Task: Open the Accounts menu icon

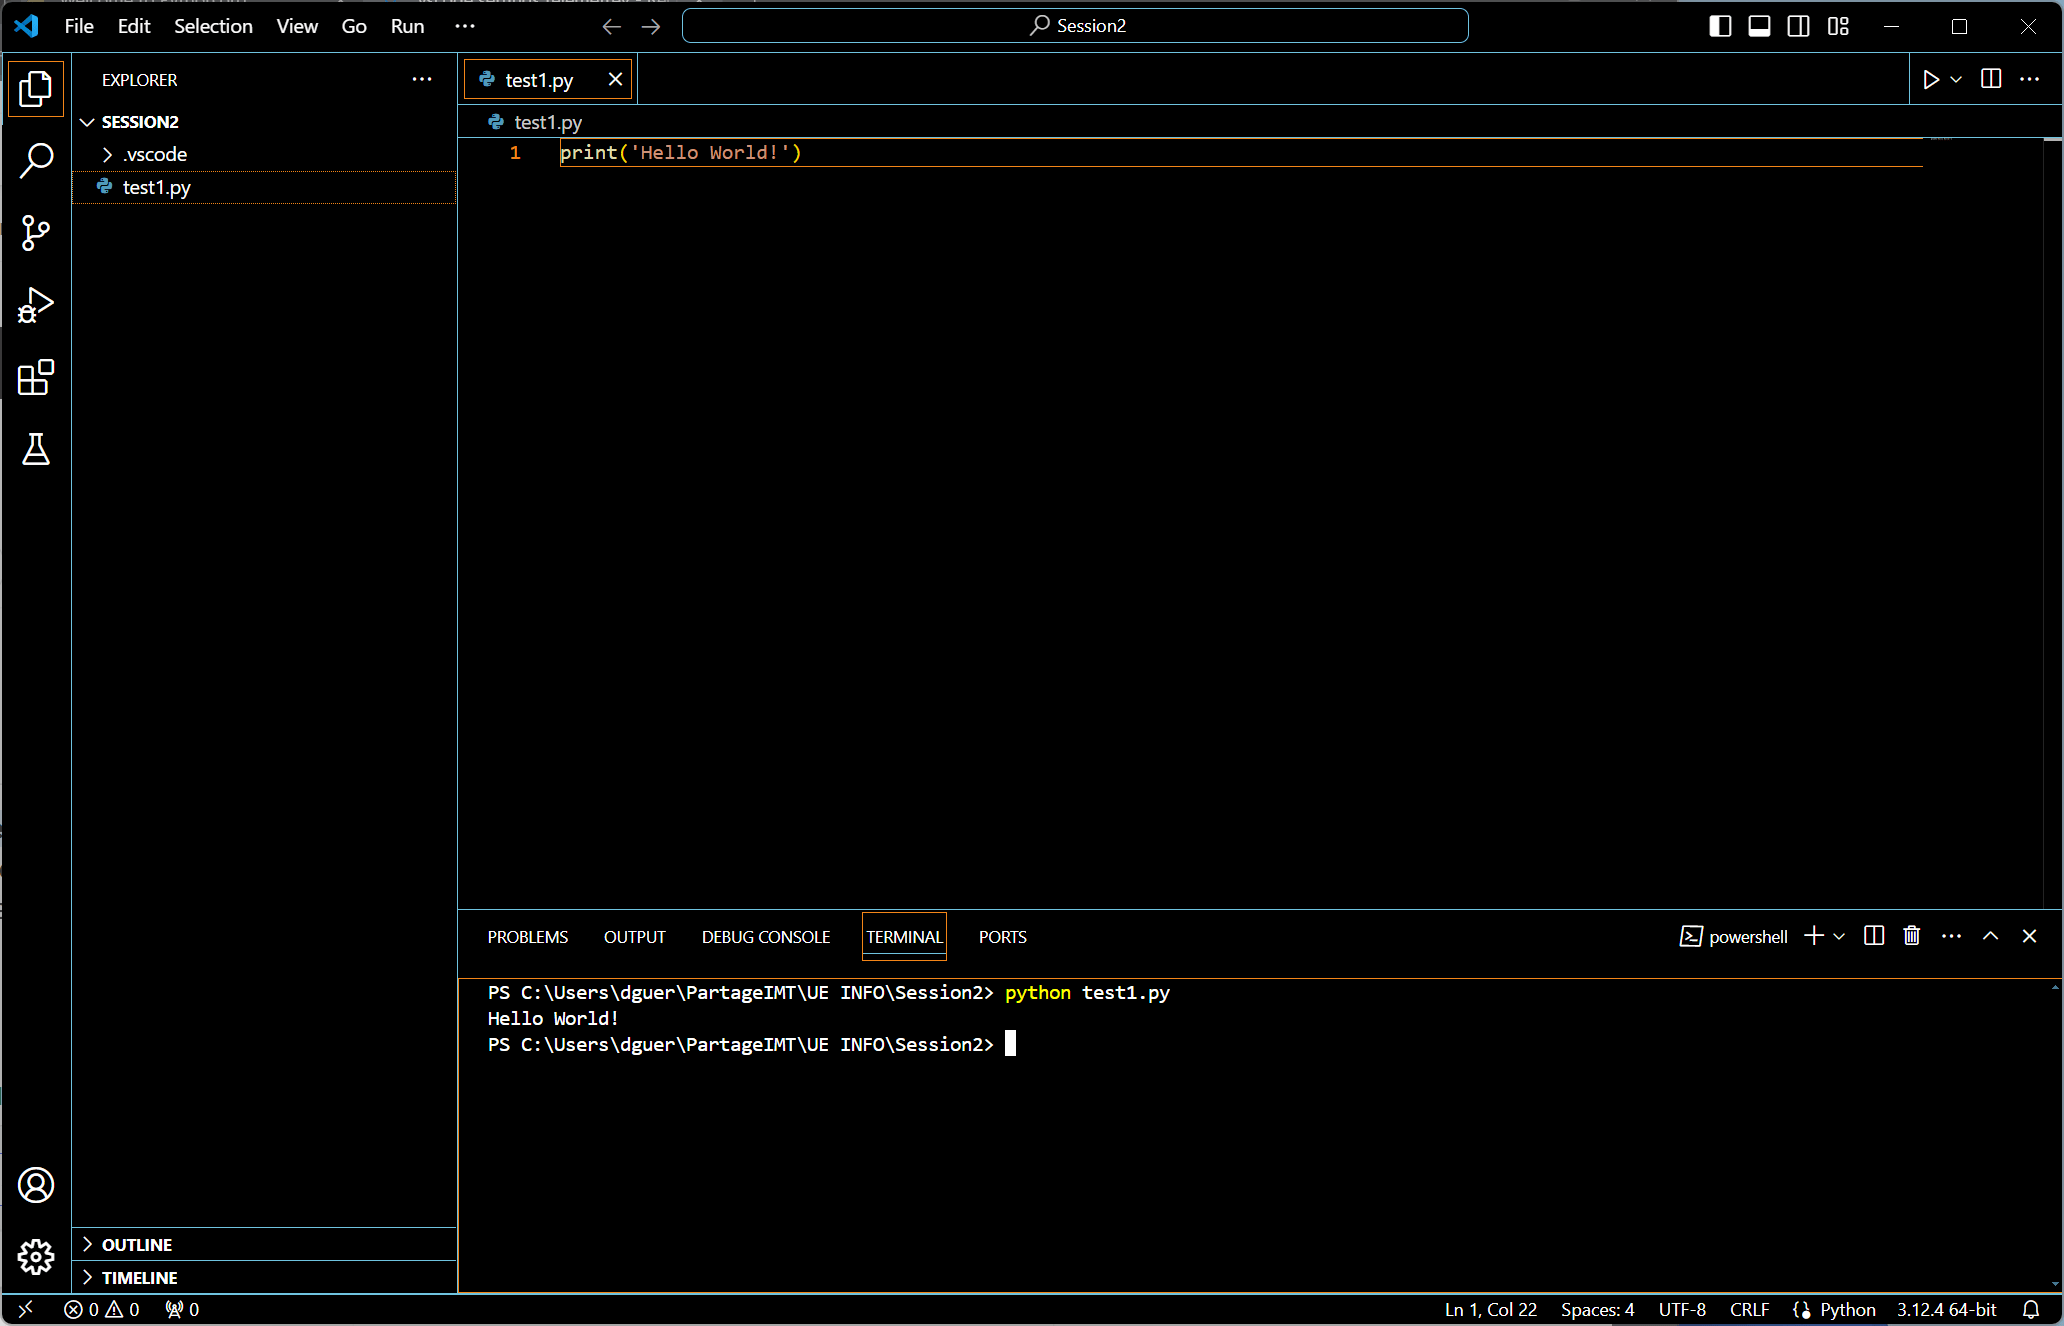Action: 36,1185
